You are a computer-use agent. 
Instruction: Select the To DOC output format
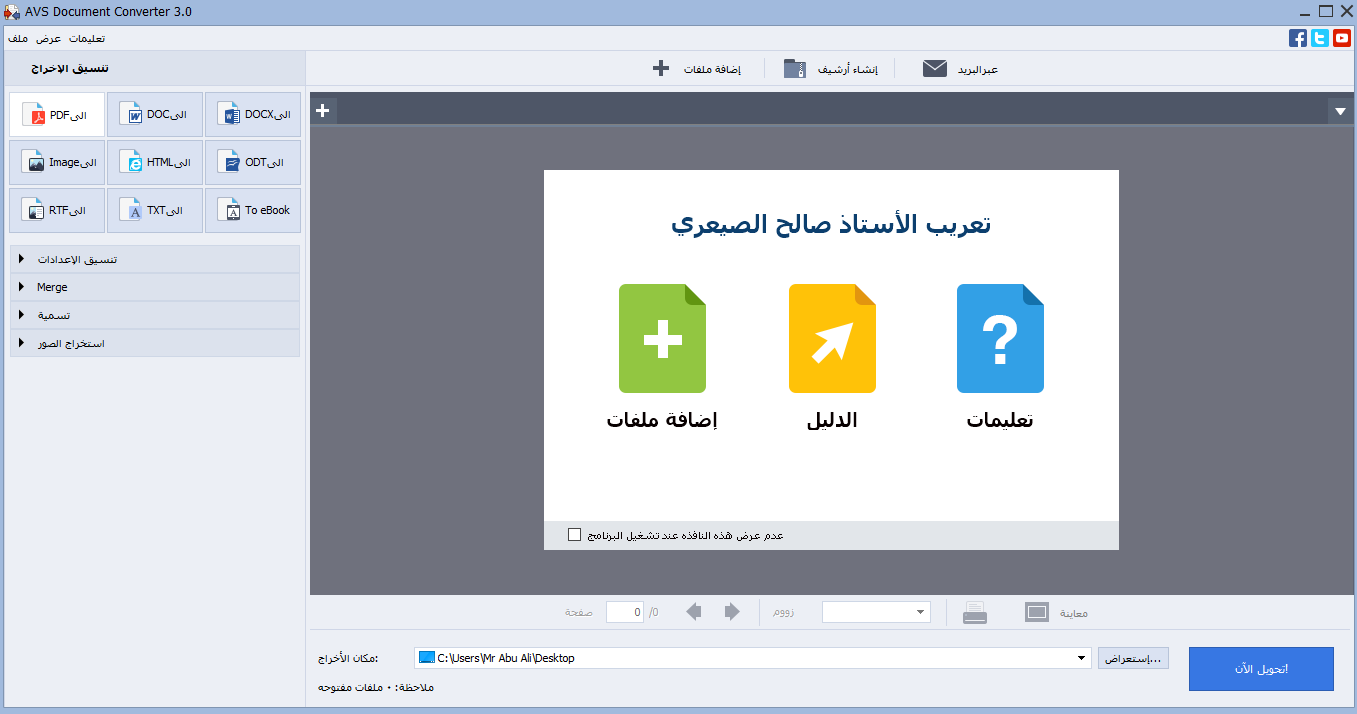point(155,115)
